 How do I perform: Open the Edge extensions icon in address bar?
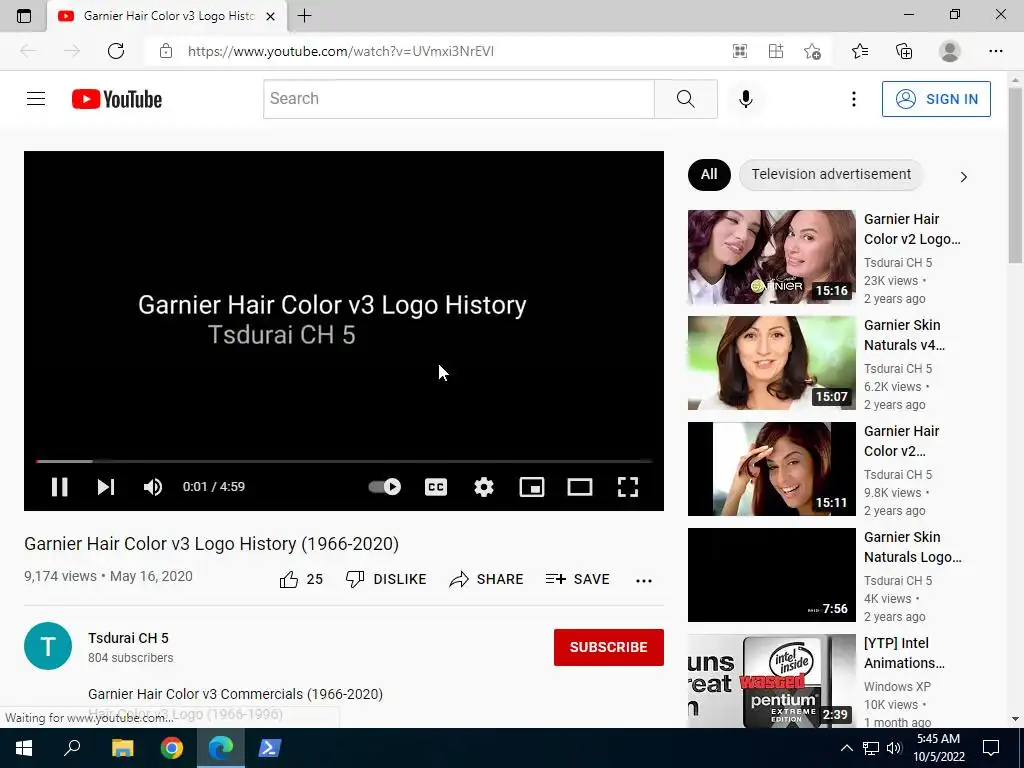click(x=776, y=51)
